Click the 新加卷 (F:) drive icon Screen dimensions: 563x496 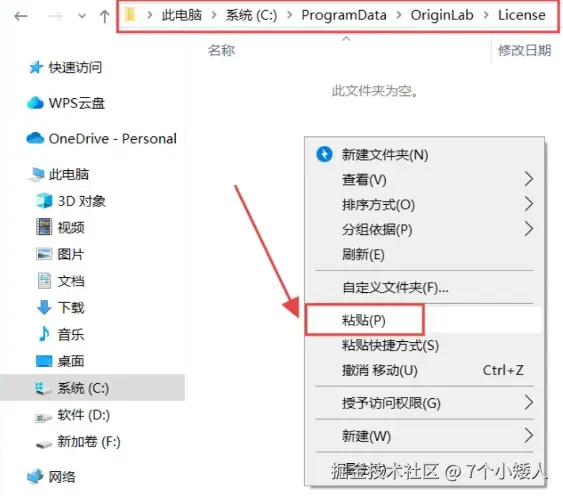(x=44, y=444)
